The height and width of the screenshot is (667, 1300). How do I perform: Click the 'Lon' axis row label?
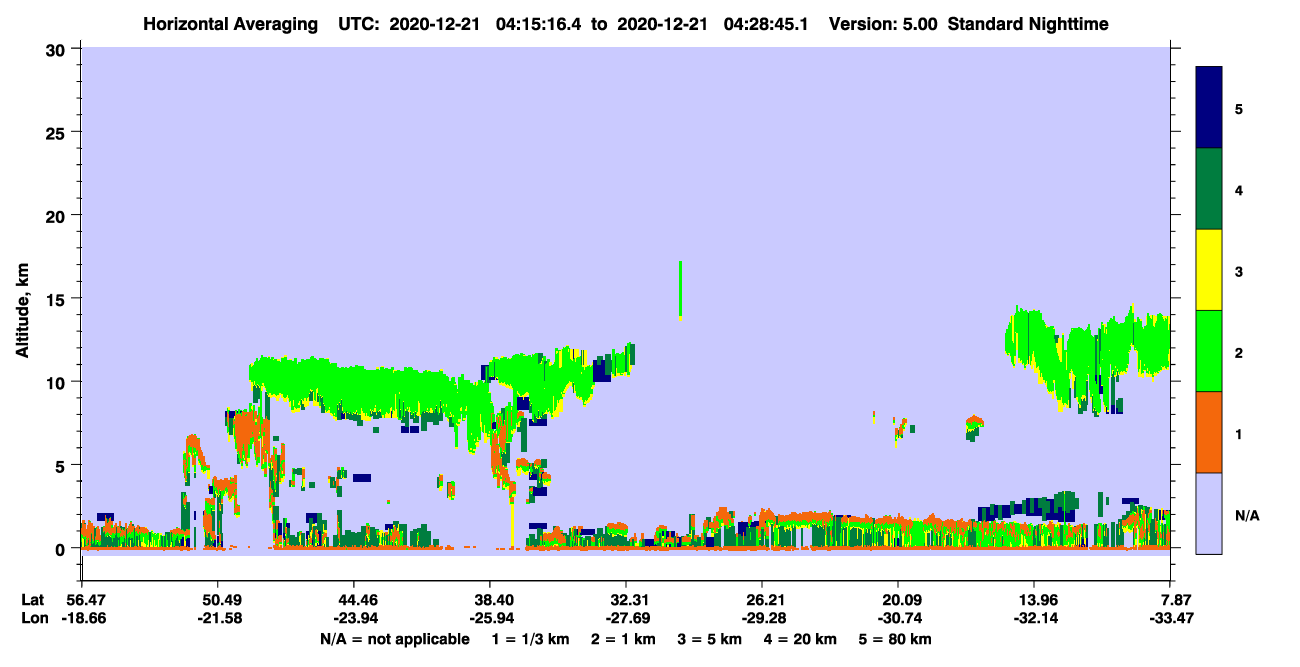[34, 619]
